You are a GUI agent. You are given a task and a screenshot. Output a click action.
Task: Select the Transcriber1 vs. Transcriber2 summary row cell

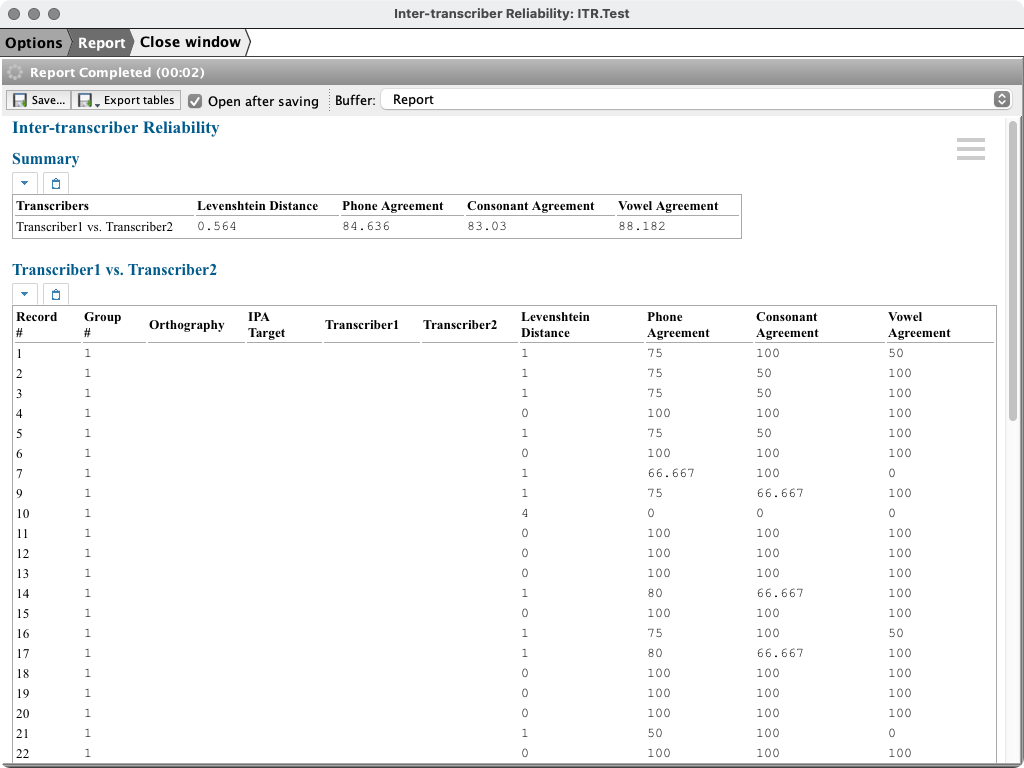click(x=94, y=227)
